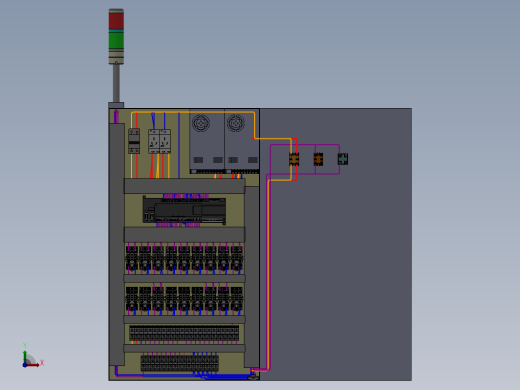Select the signal tower mounting base

pyautogui.click(x=116, y=105)
